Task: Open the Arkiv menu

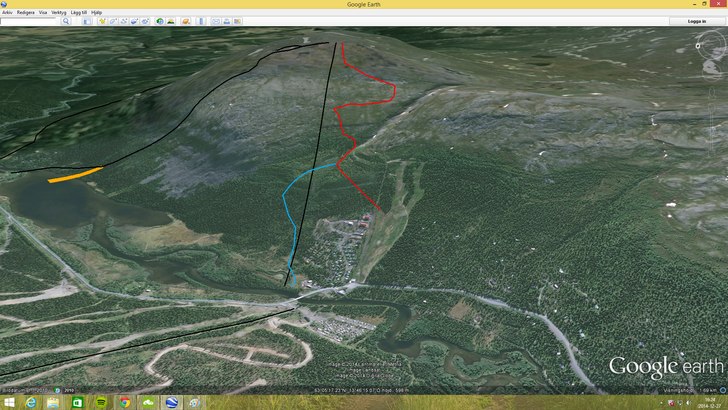Action: click(7, 12)
